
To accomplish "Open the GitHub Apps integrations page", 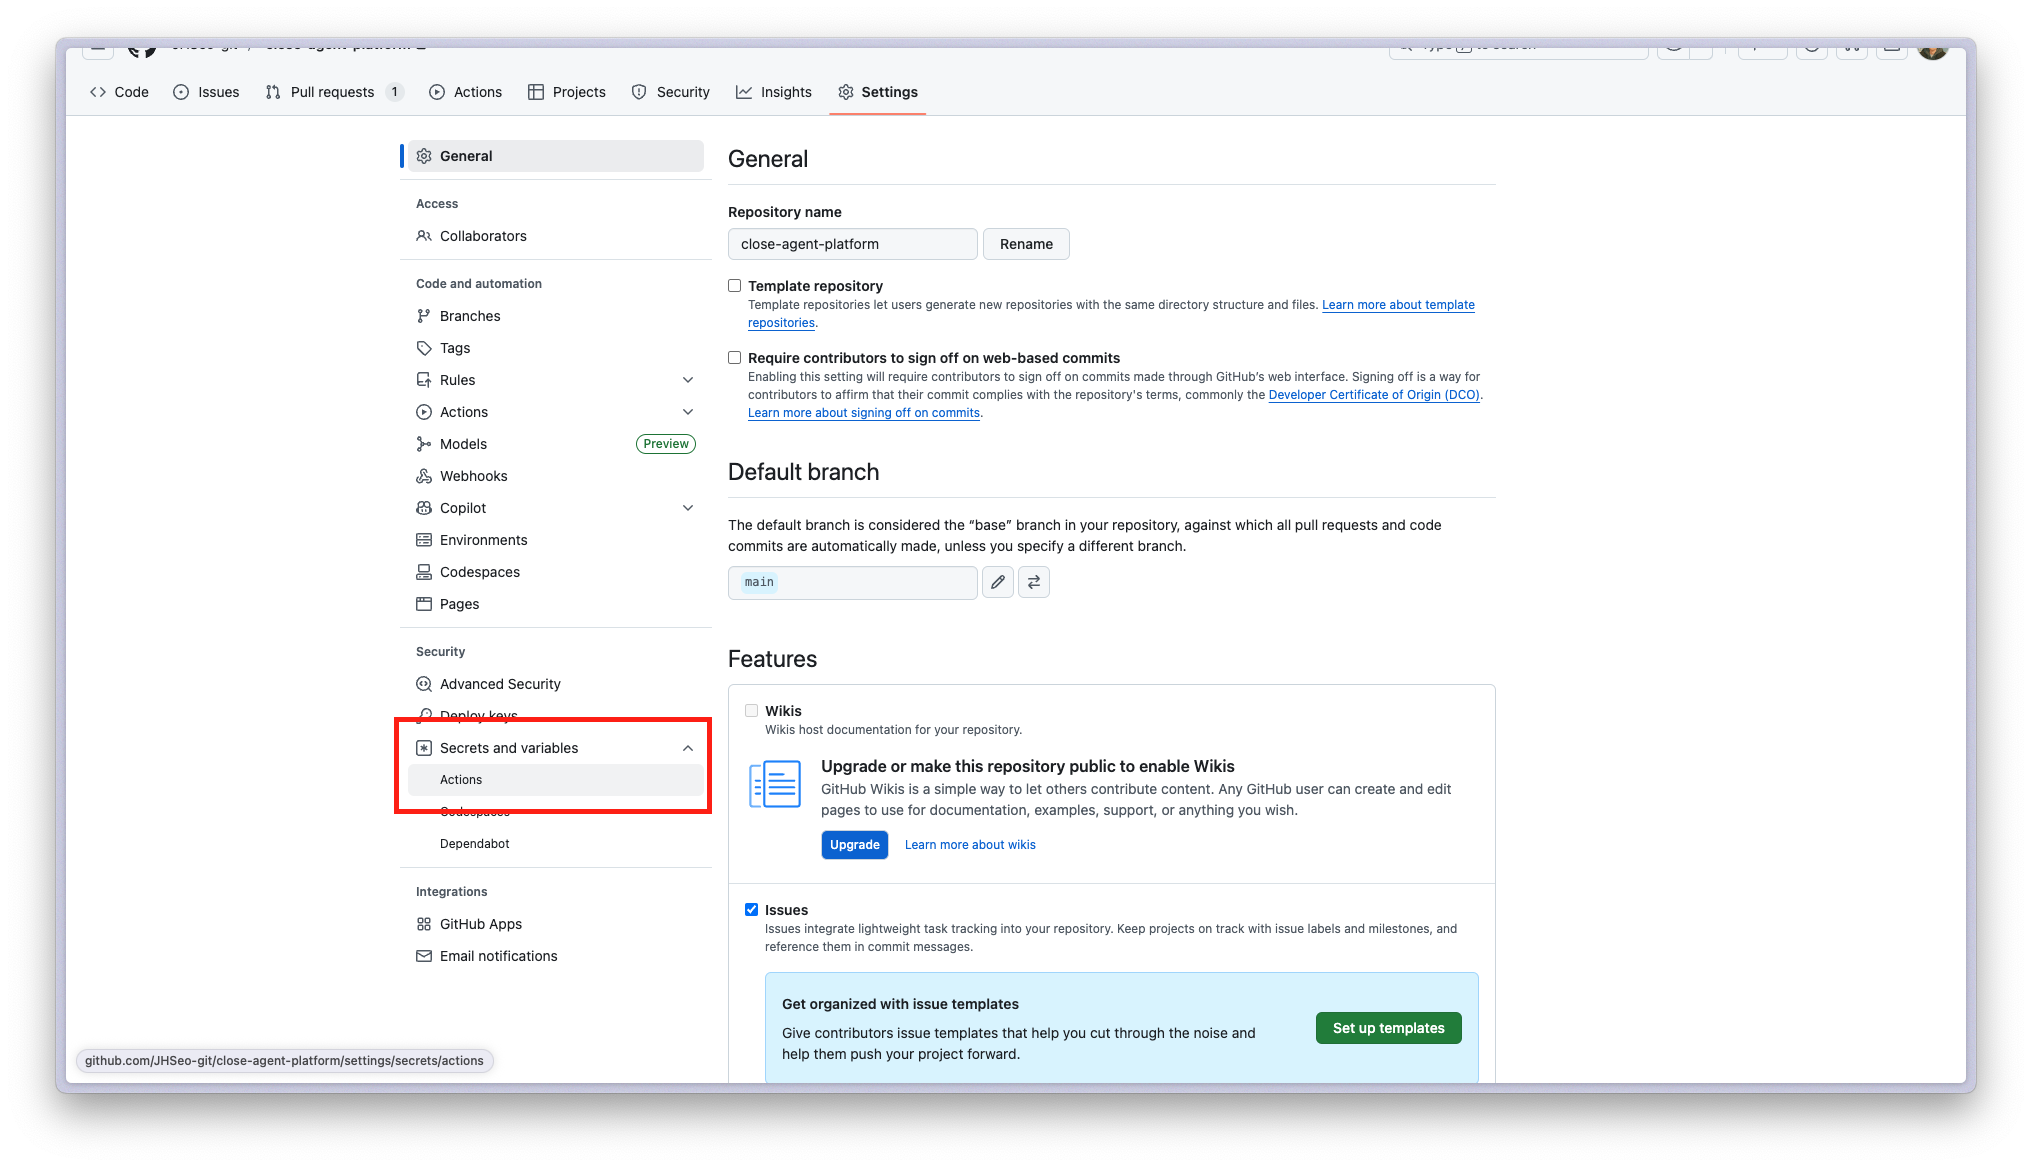I will 480,924.
